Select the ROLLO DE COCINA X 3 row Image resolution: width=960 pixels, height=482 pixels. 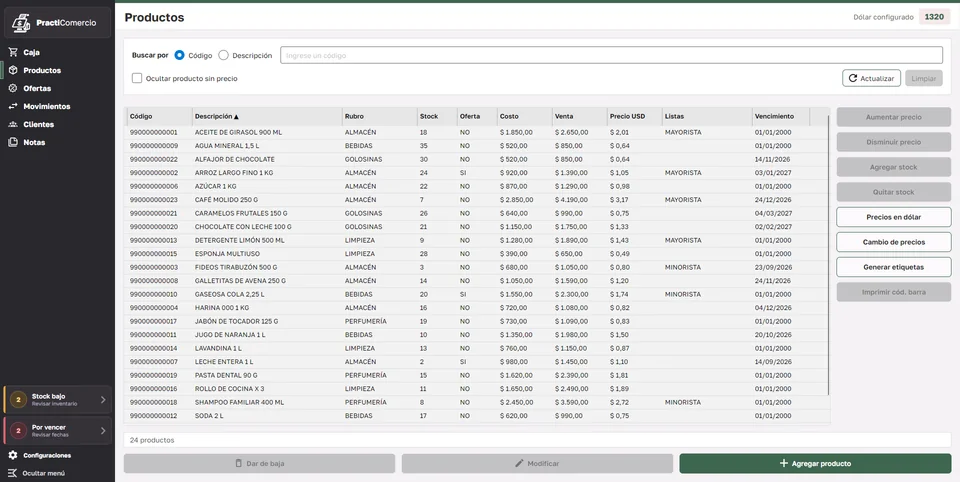click(x=477, y=389)
